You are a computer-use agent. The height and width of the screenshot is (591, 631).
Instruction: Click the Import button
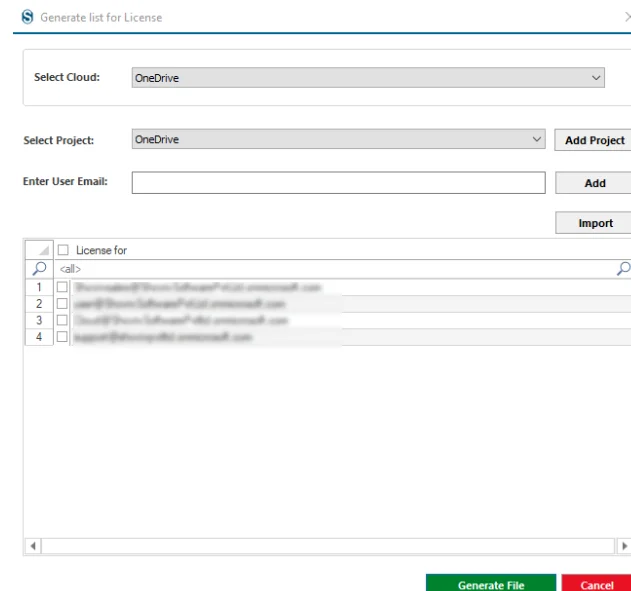click(x=594, y=223)
